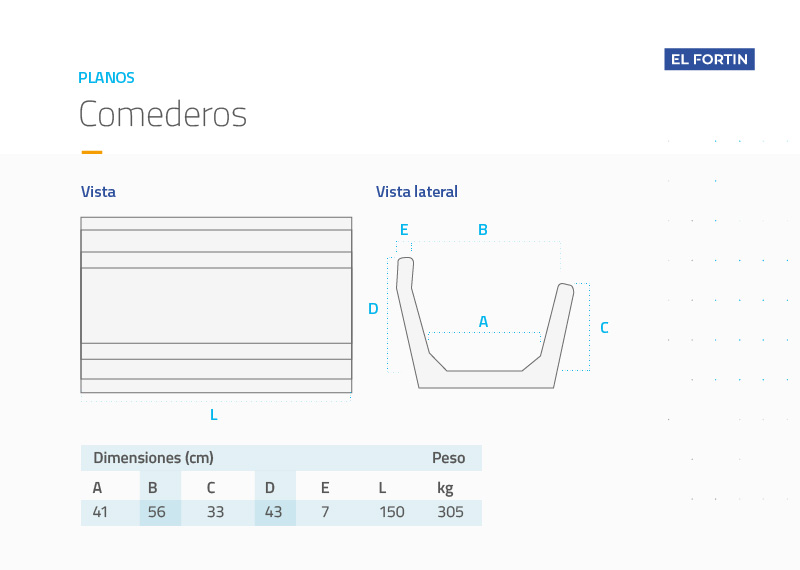
Task: Click dimension label E on side view
Action: 404,230
